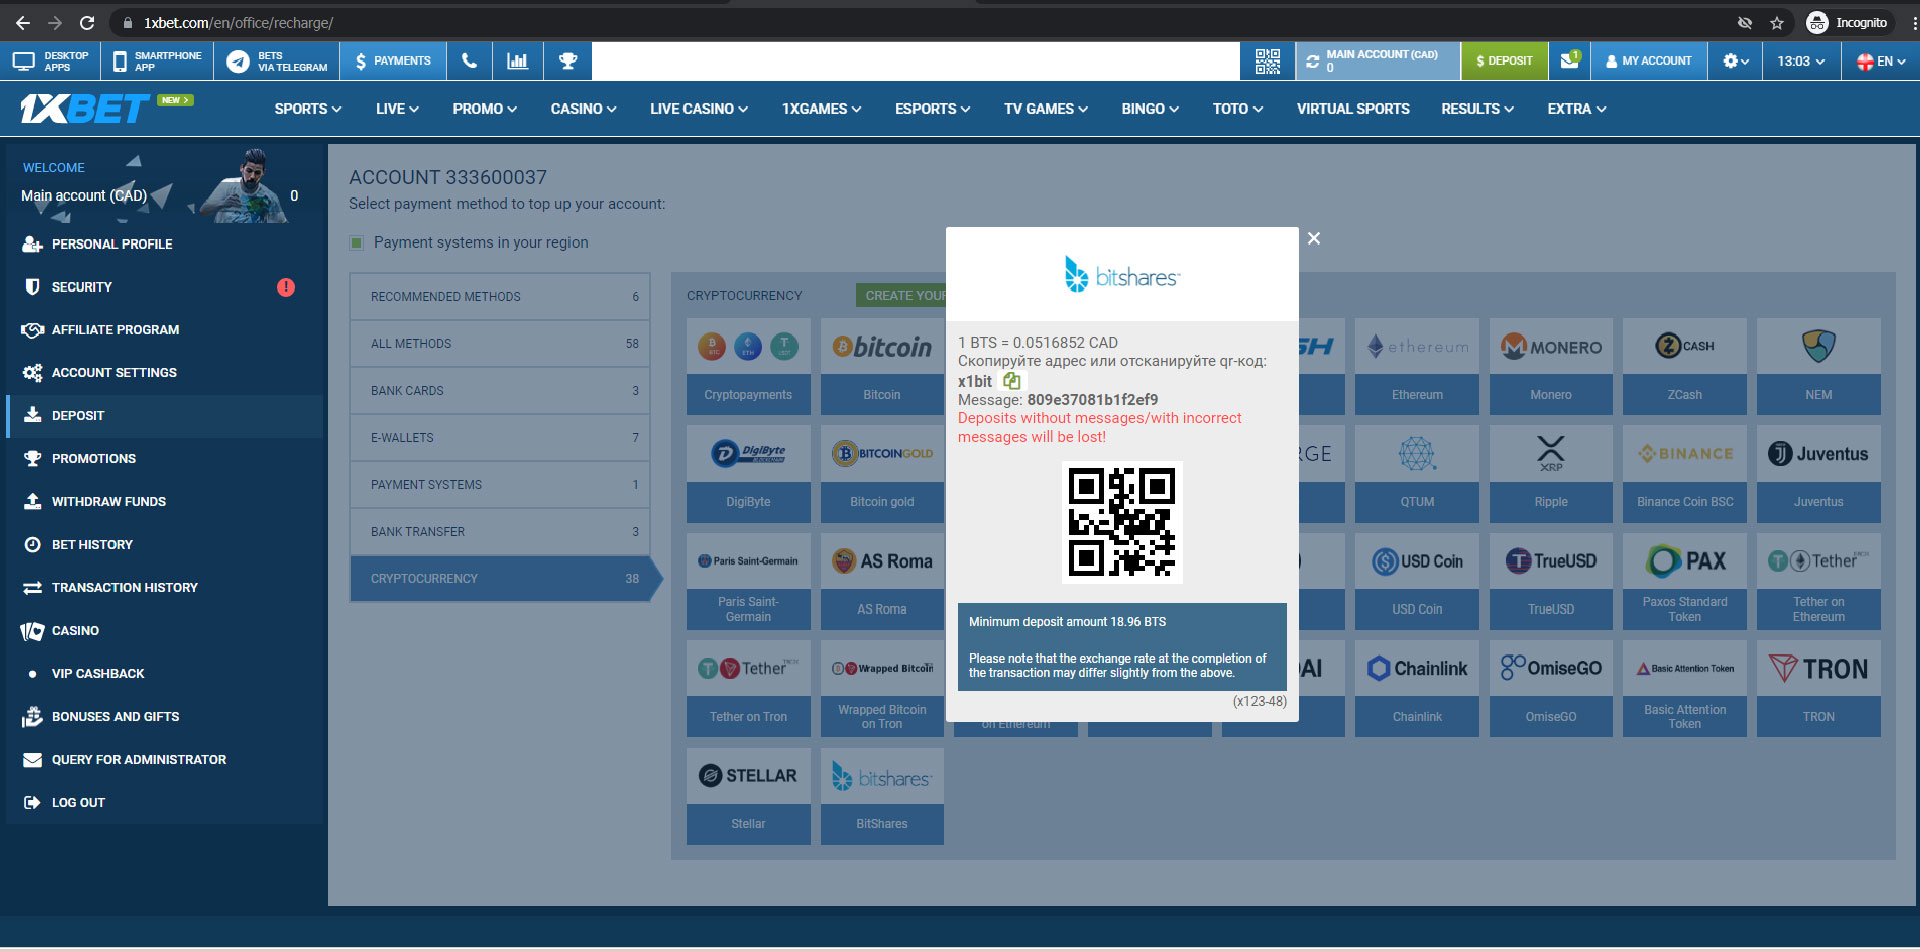The image size is (1920, 951).
Task: Close the BitShares deposit popup
Action: tap(1314, 238)
